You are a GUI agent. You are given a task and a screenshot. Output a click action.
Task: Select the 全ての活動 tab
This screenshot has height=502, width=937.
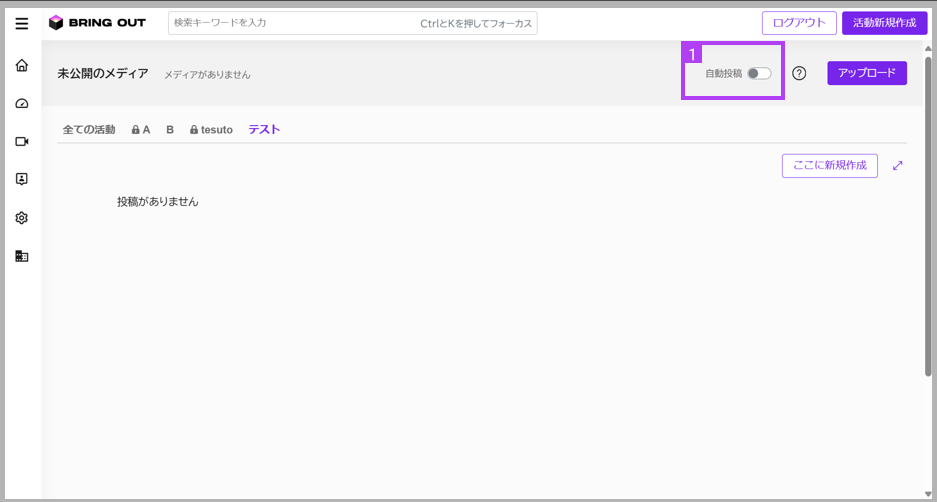pyautogui.click(x=89, y=130)
